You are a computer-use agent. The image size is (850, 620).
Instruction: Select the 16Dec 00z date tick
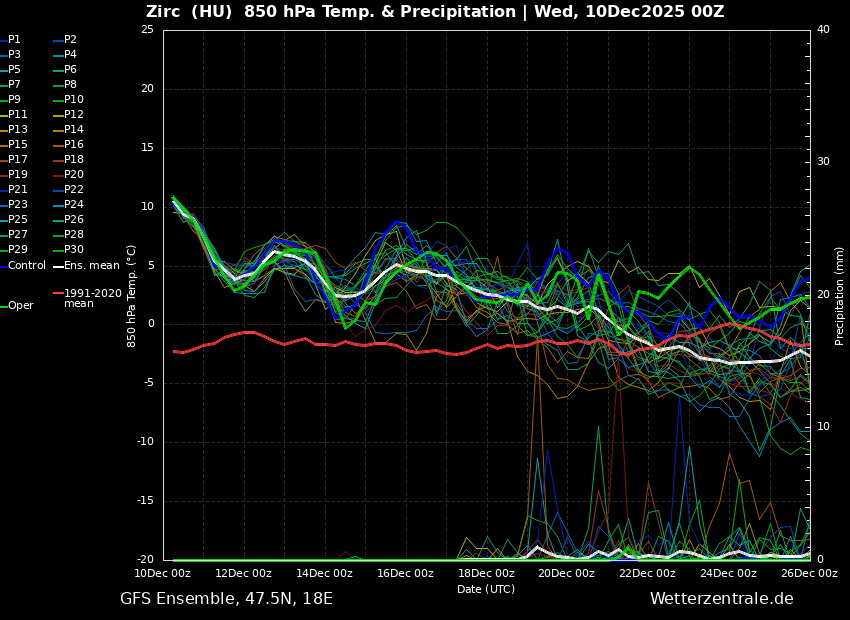[405, 574]
